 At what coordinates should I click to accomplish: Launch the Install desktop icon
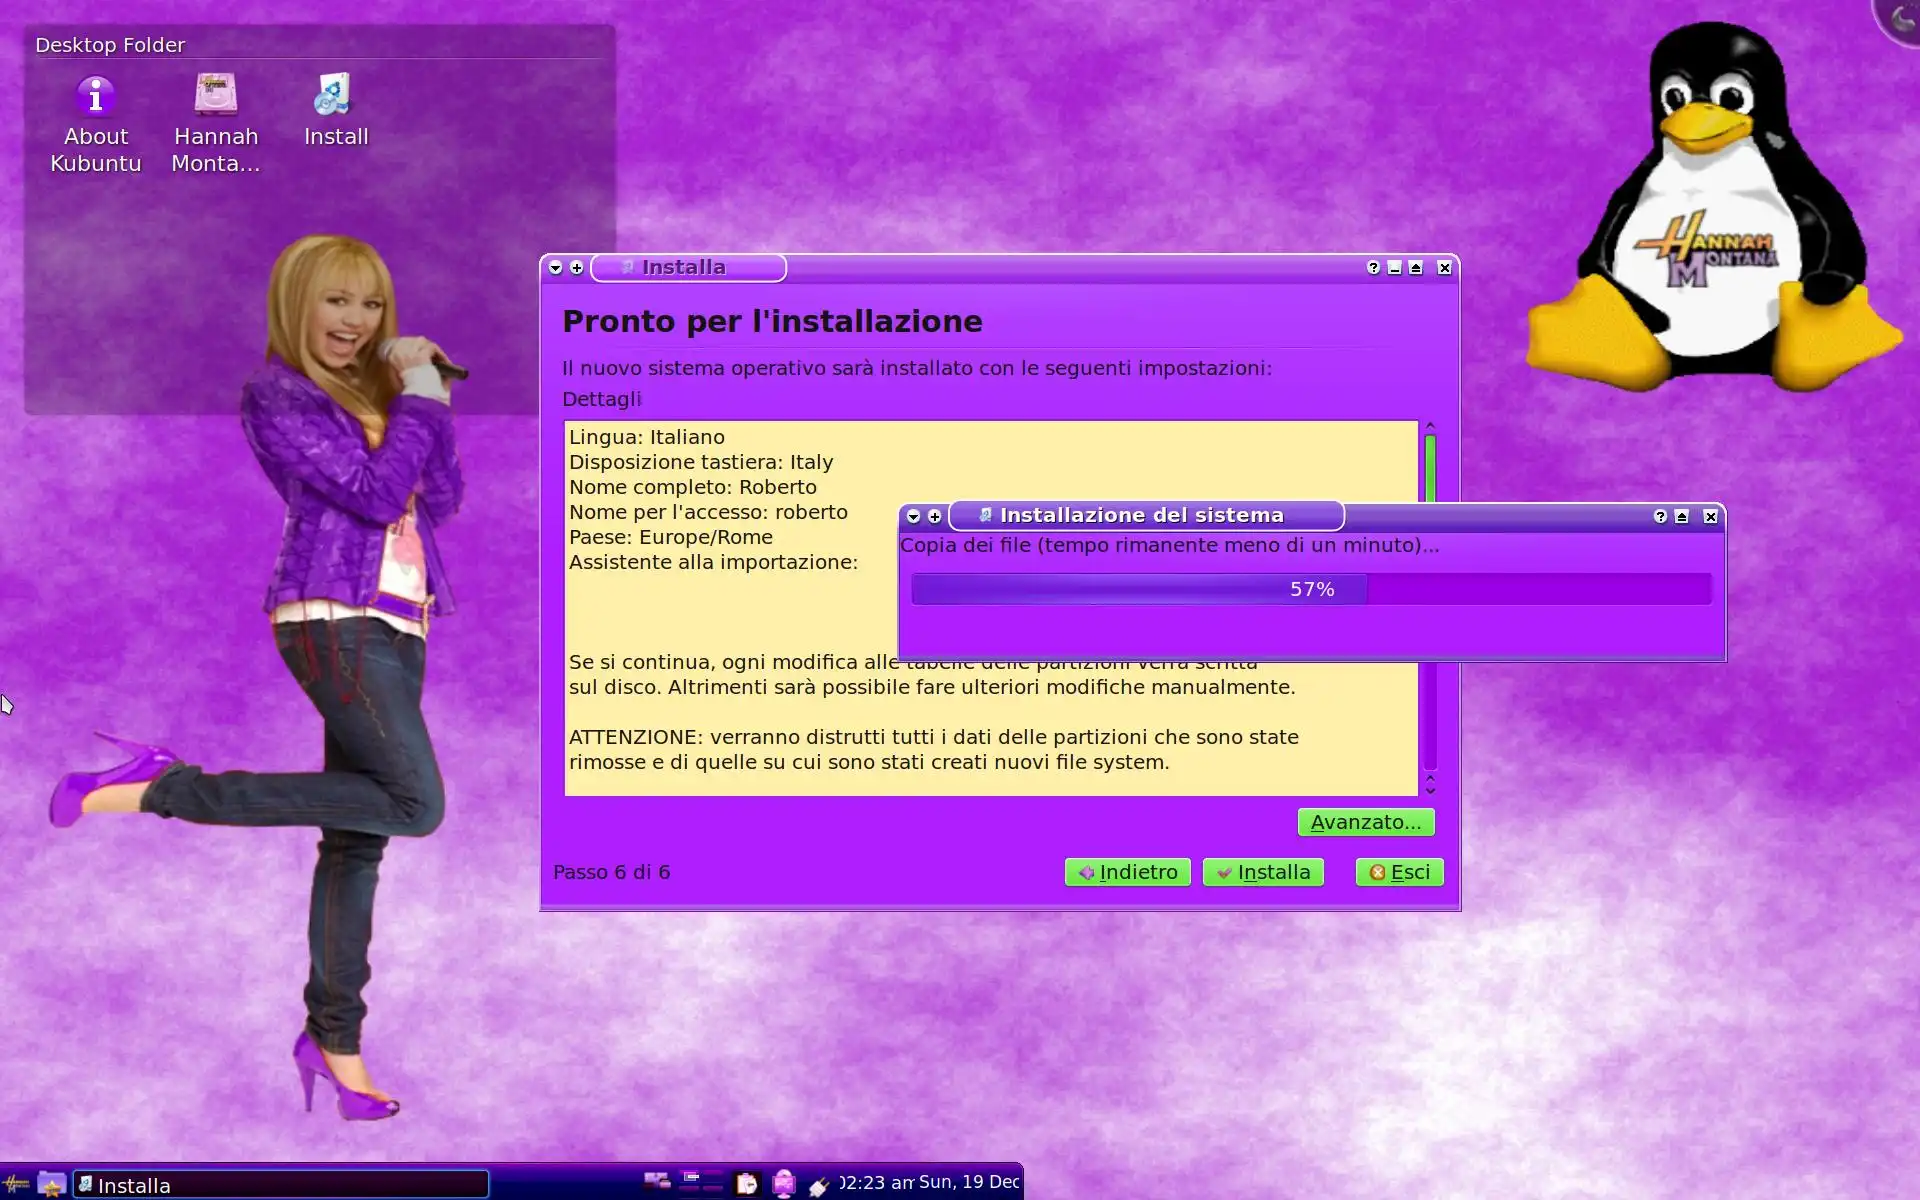(334, 96)
